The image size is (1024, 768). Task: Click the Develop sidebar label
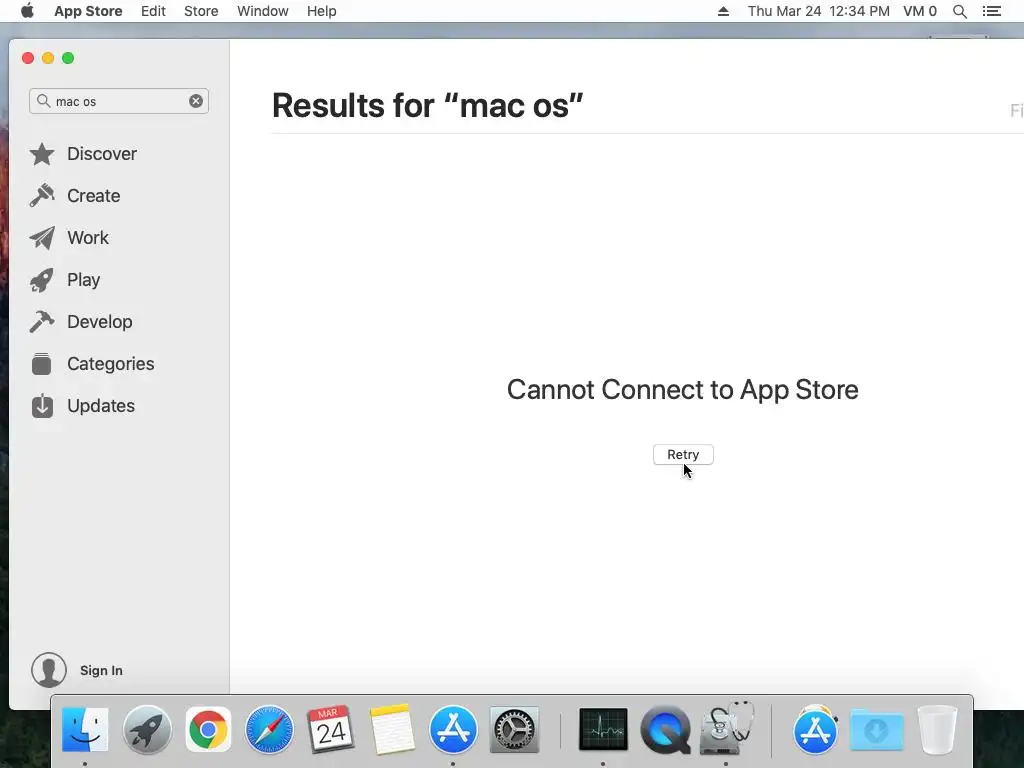click(x=100, y=322)
